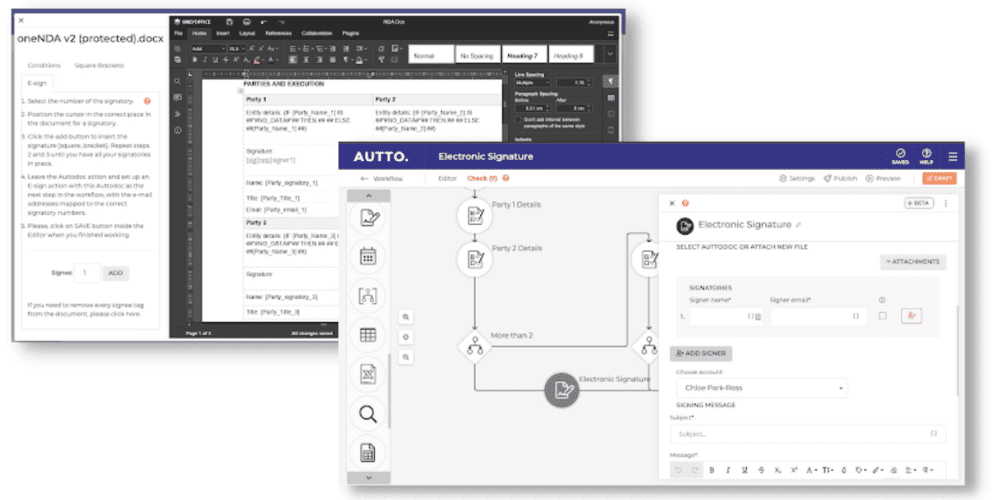Viewport: 1000px width, 500px height.
Task: Open the ONLYOFFICE search icon in the left sidebar
Action: click(177, 82)
